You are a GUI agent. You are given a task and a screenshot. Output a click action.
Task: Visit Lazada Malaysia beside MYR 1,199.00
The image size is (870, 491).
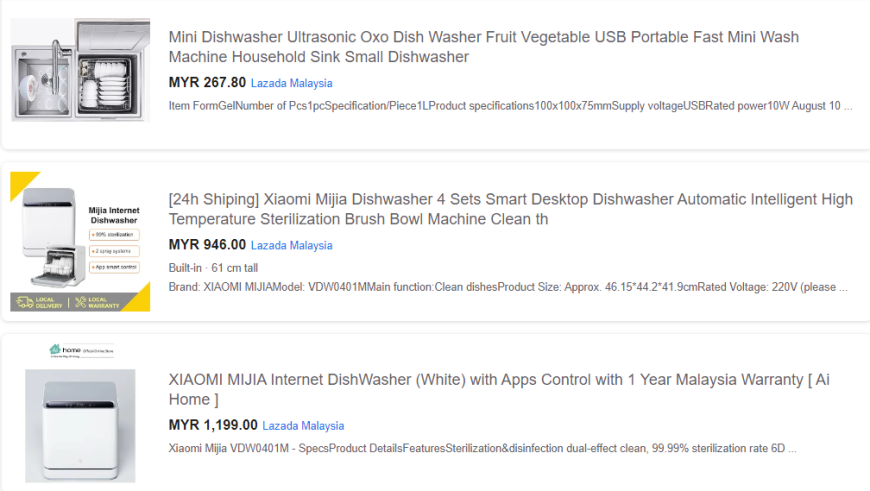point(303,426)
